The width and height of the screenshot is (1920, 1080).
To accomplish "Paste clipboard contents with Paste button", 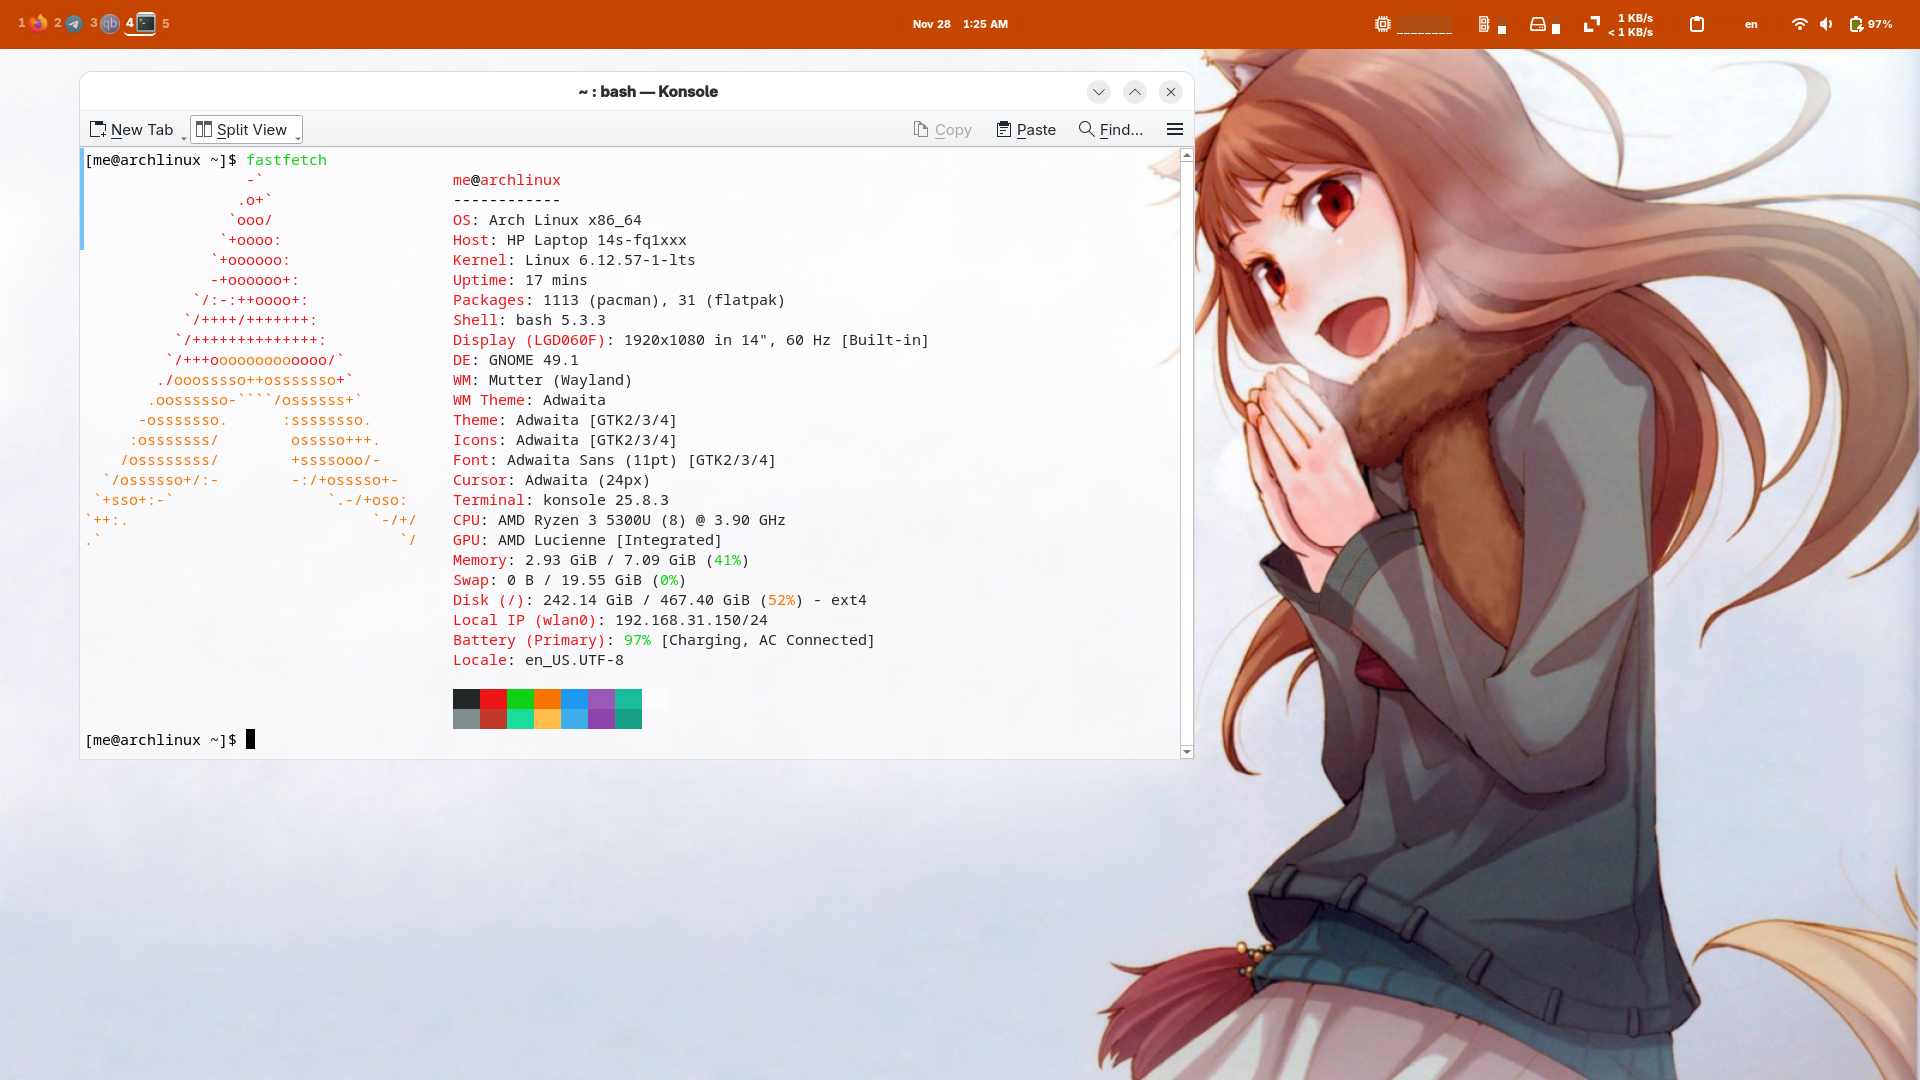I will 1026,129.
